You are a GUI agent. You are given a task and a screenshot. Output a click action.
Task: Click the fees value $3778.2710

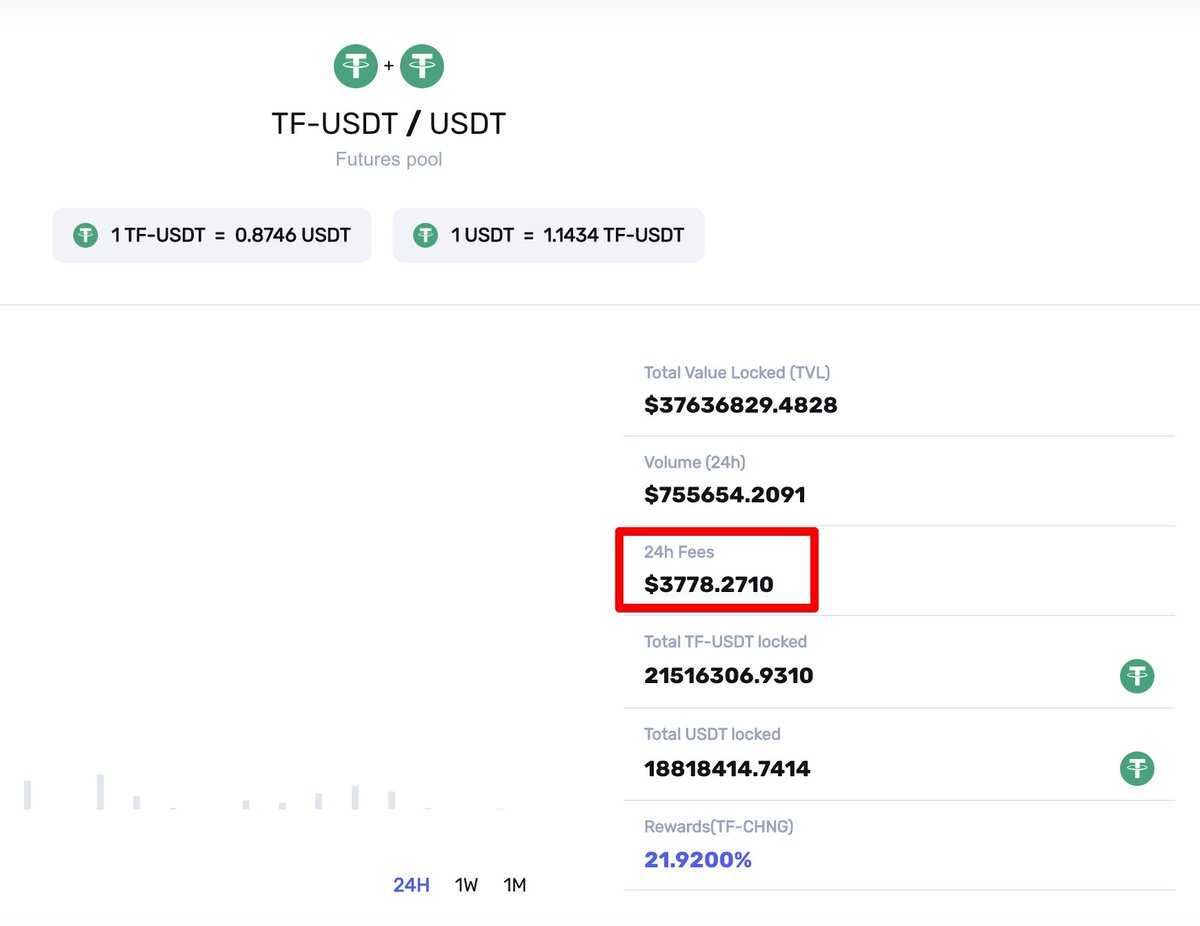pyautogui.click(x=709, y=585)
